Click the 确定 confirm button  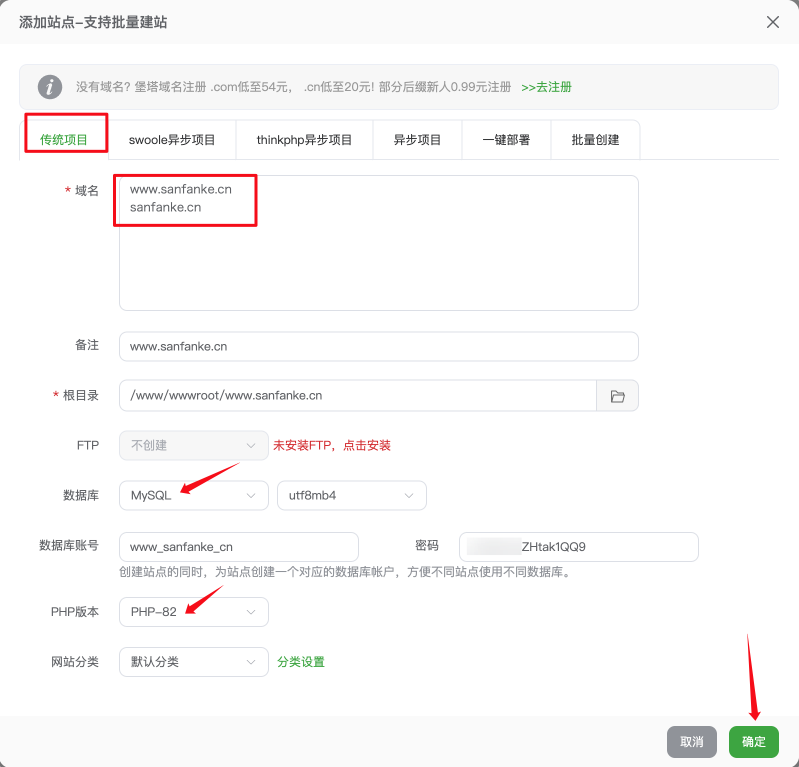753,742
